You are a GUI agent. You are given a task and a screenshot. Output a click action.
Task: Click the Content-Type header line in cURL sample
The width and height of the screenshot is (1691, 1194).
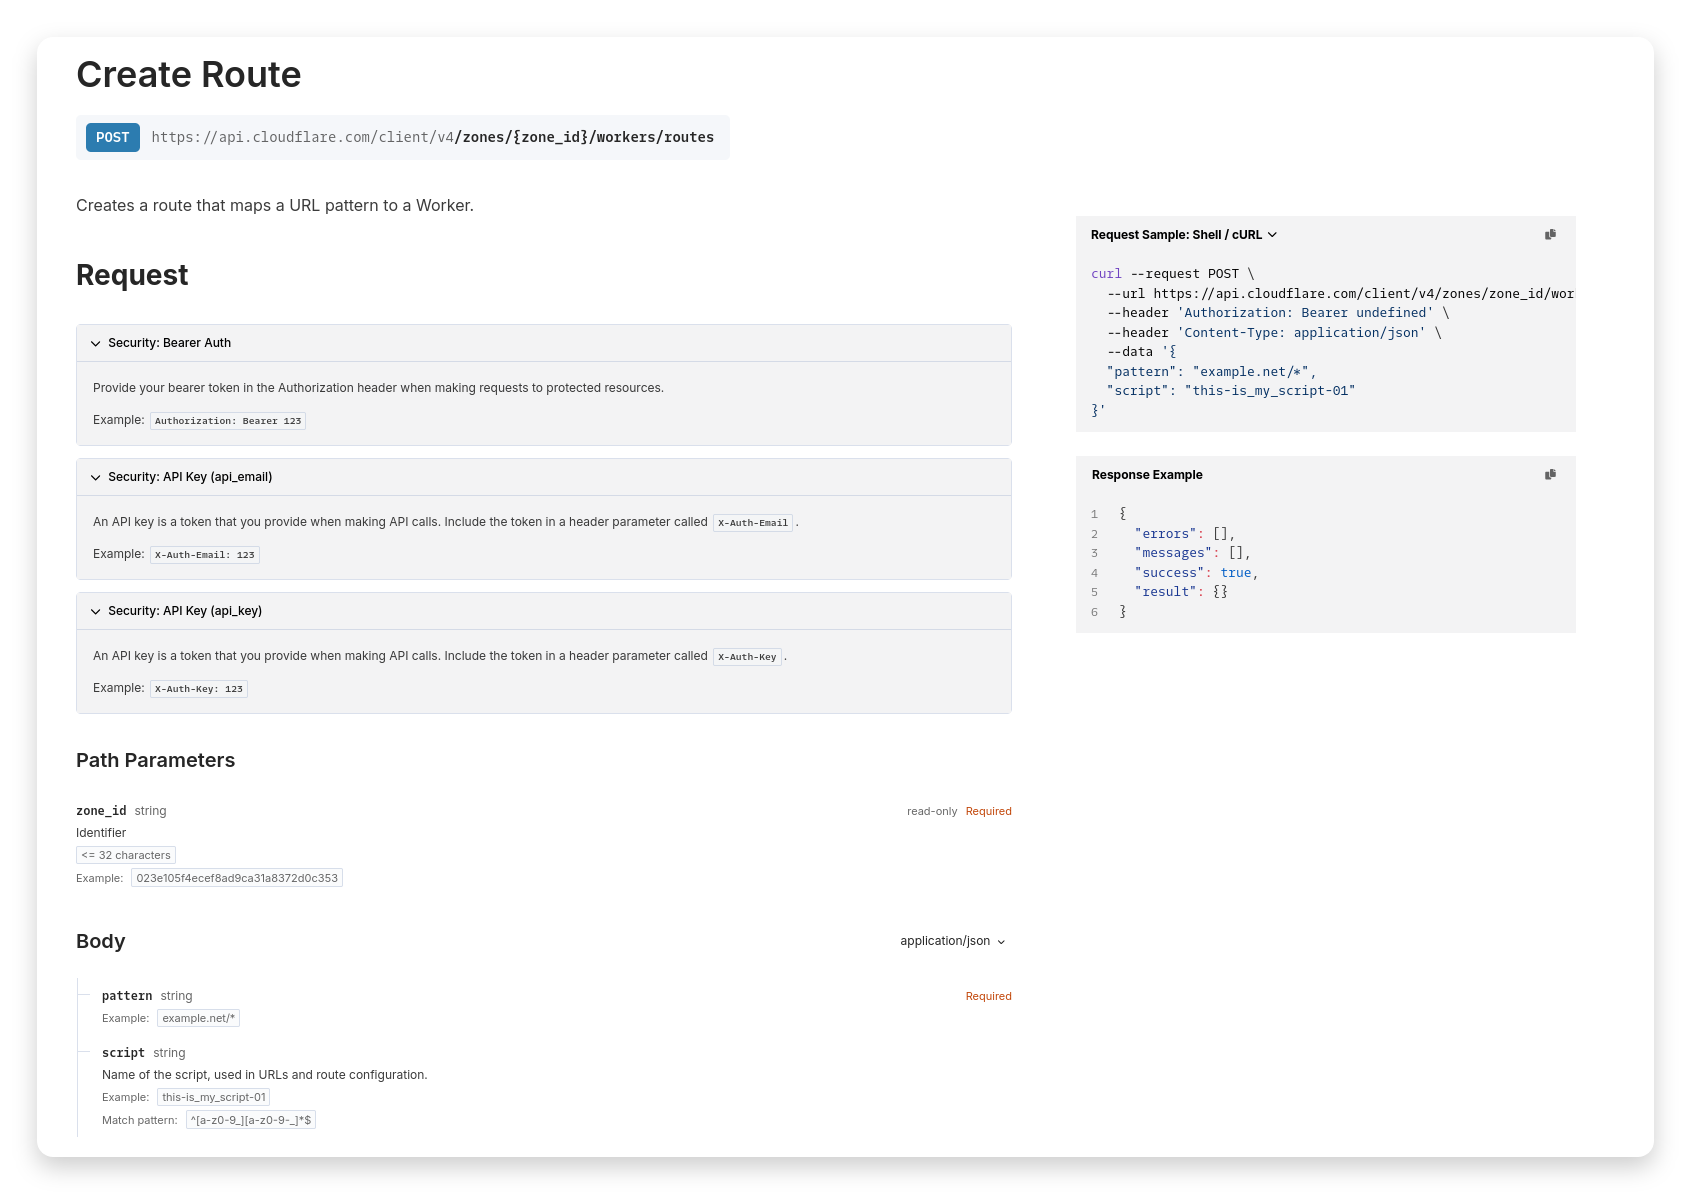click(x=1274, y=333)
